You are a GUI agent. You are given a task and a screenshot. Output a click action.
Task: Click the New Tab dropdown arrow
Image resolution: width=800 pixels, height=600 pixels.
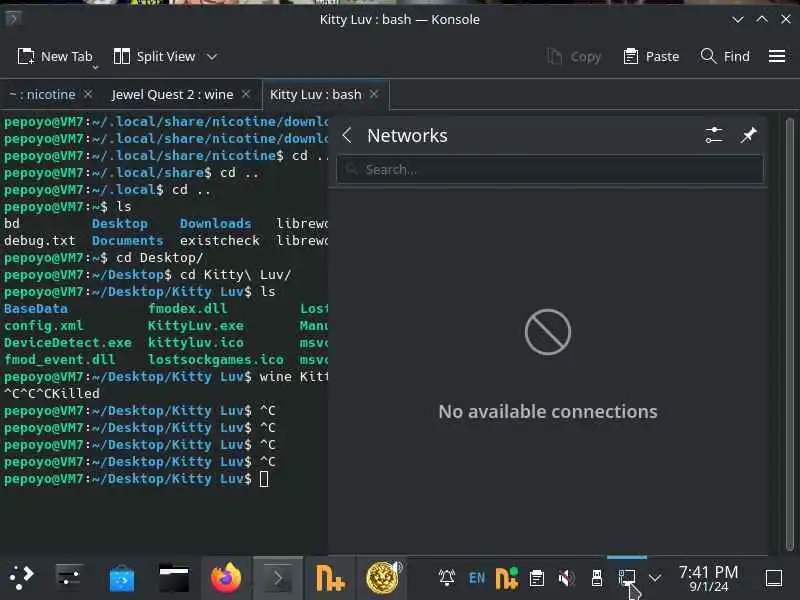[x=95, y=67]
